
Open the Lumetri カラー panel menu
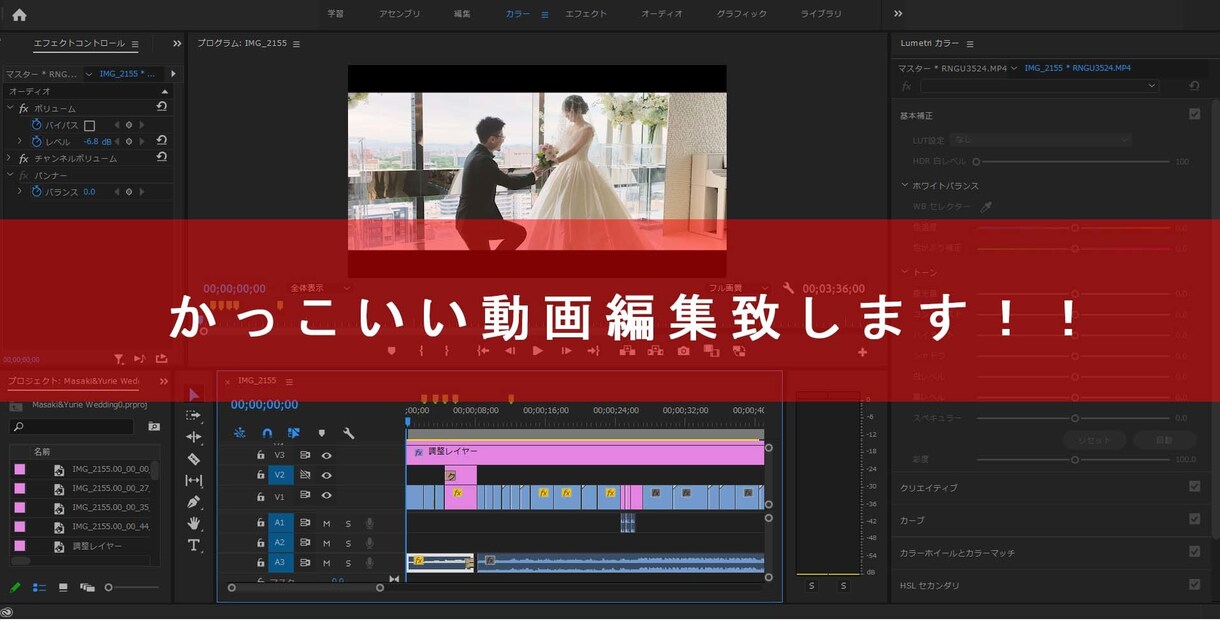pyautogui.click(x=969, y=44)
